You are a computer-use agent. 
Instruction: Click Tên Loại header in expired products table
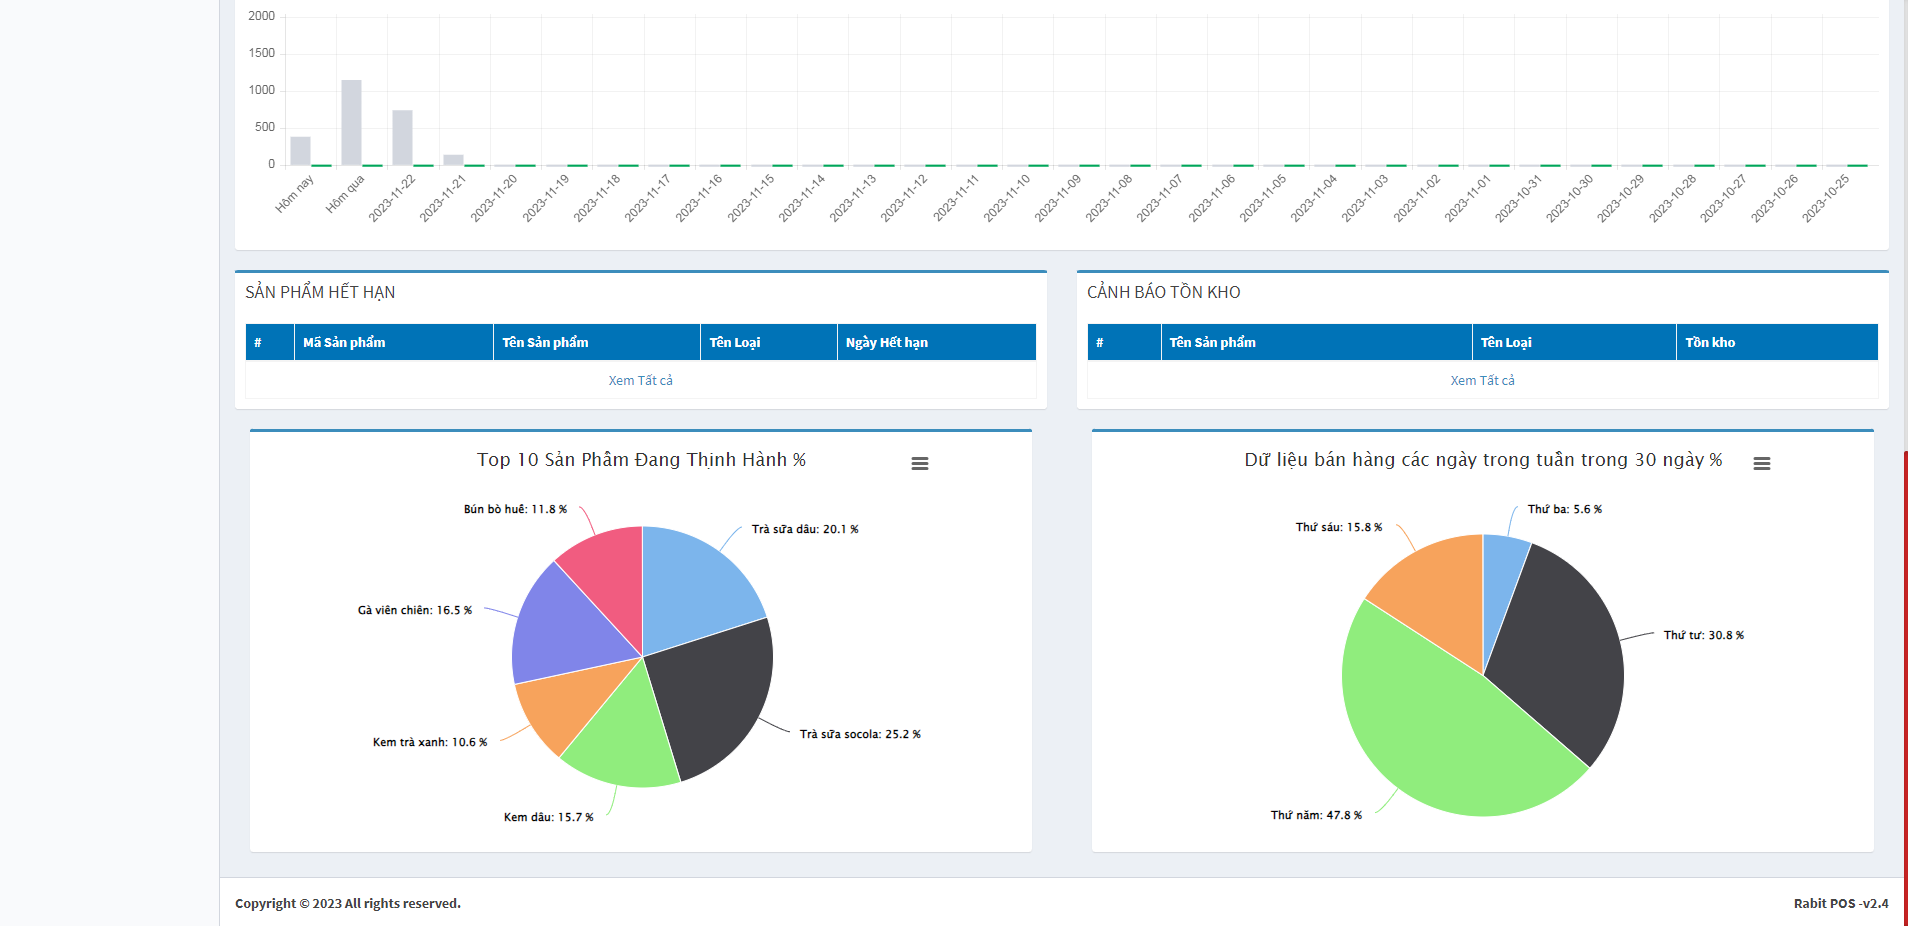769,342
